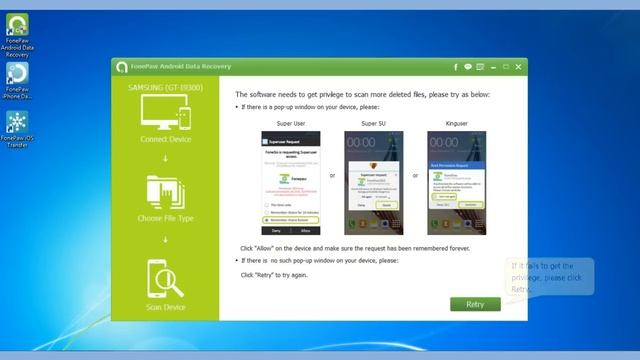Open FonePaw Android Data Recovery desktop shortcut
640x360 pixels.
[x=17, y=35]
